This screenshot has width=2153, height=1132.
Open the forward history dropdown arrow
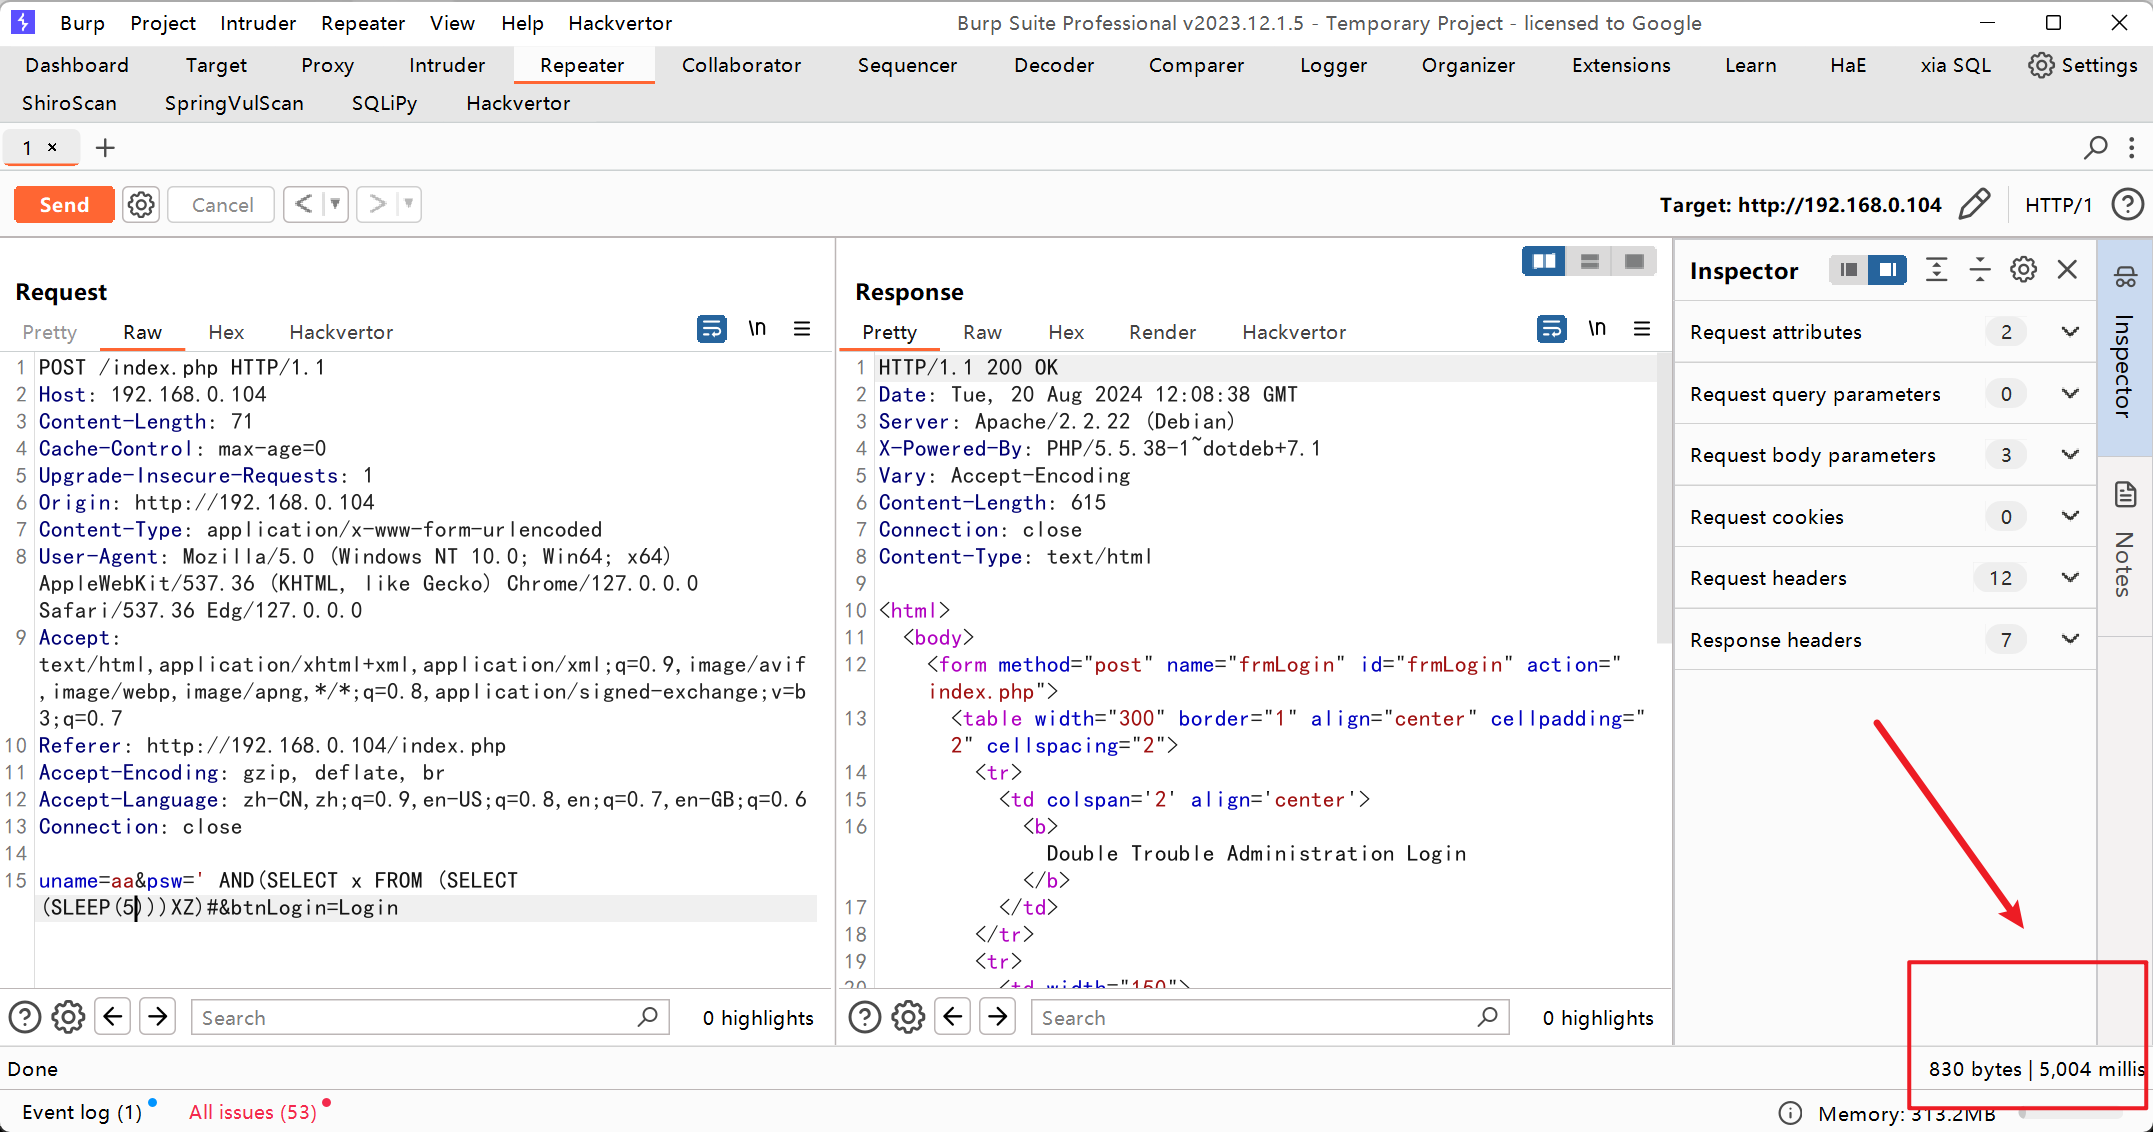[408, 204]
